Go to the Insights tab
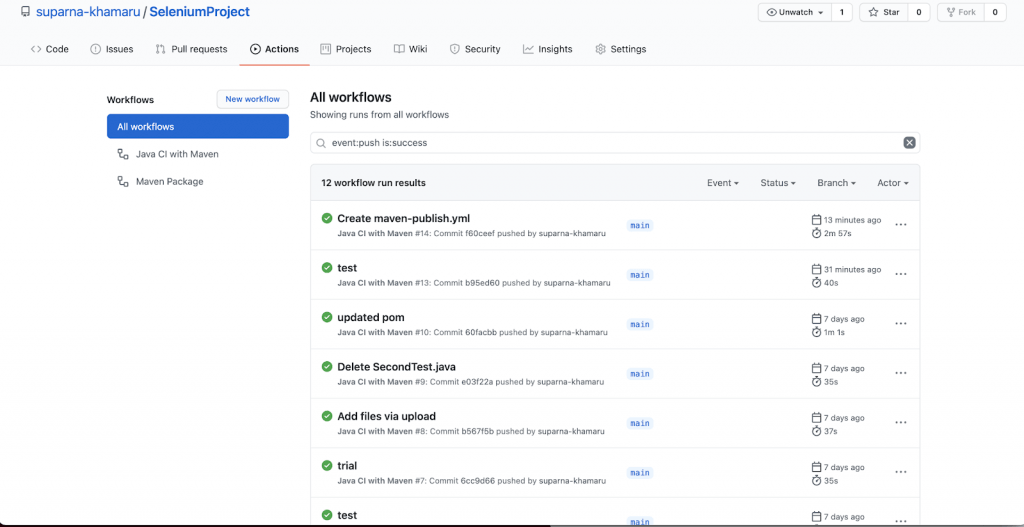The height and width of the screenshot is (527, 1024). [547, 49]
